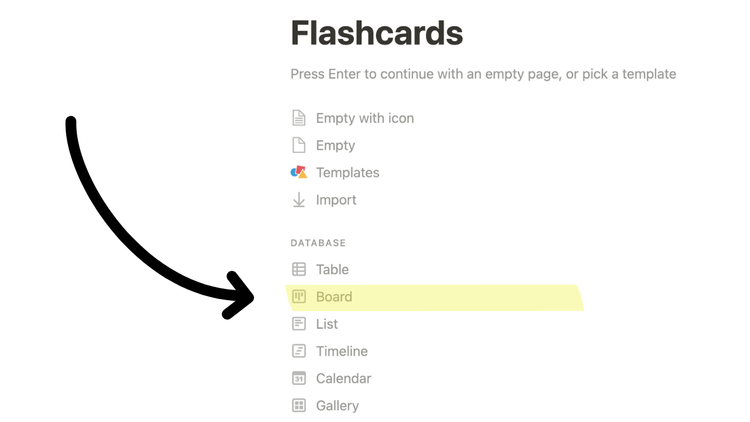Click the blank Empty page icon

pyautogui.click(x=298, y=145)
